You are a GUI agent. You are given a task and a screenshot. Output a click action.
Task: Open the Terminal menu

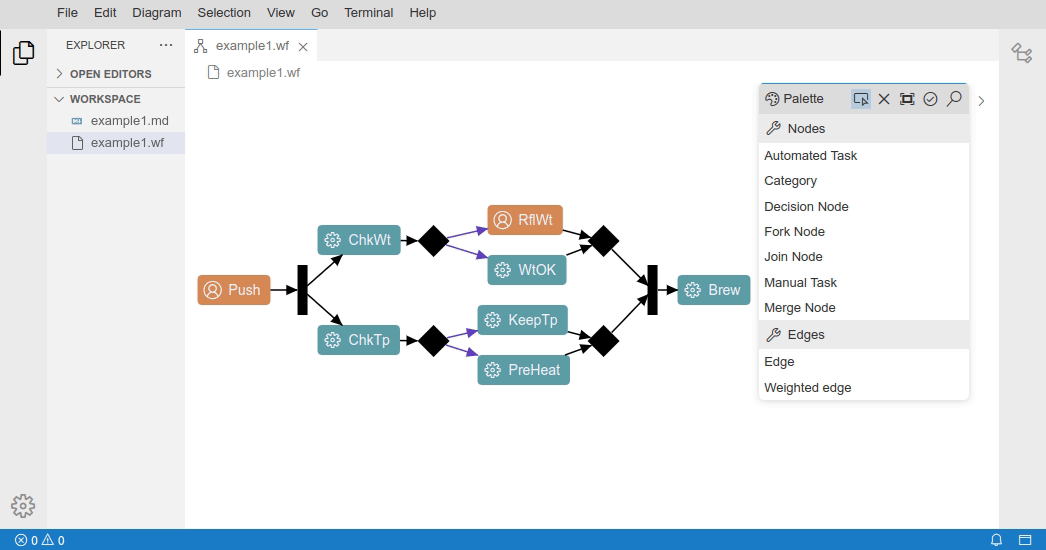coord(369,13)
